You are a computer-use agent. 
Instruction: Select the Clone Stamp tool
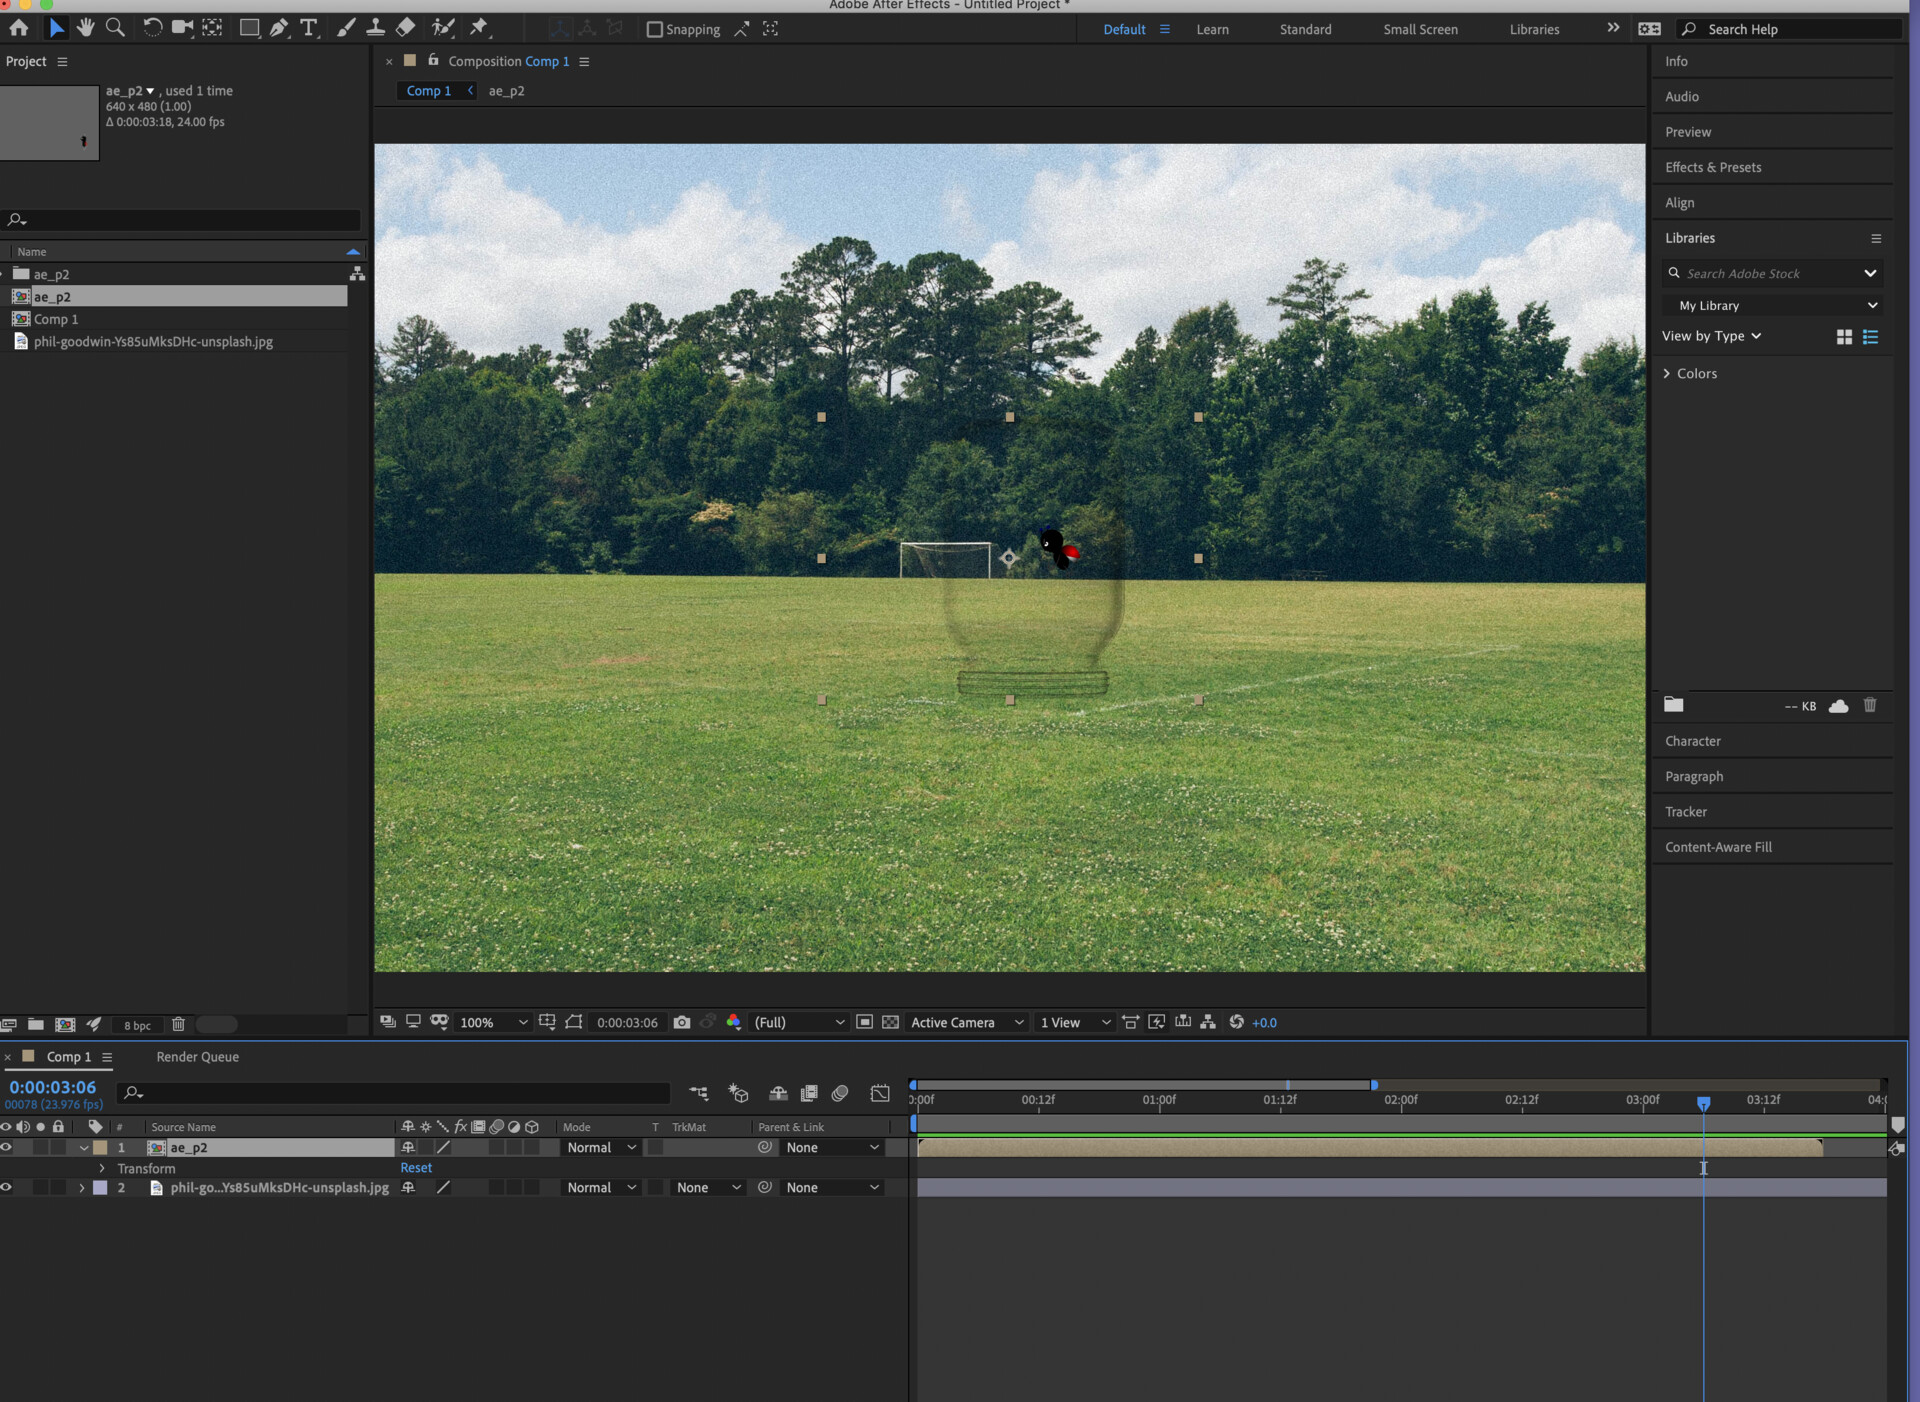(375, 28)
